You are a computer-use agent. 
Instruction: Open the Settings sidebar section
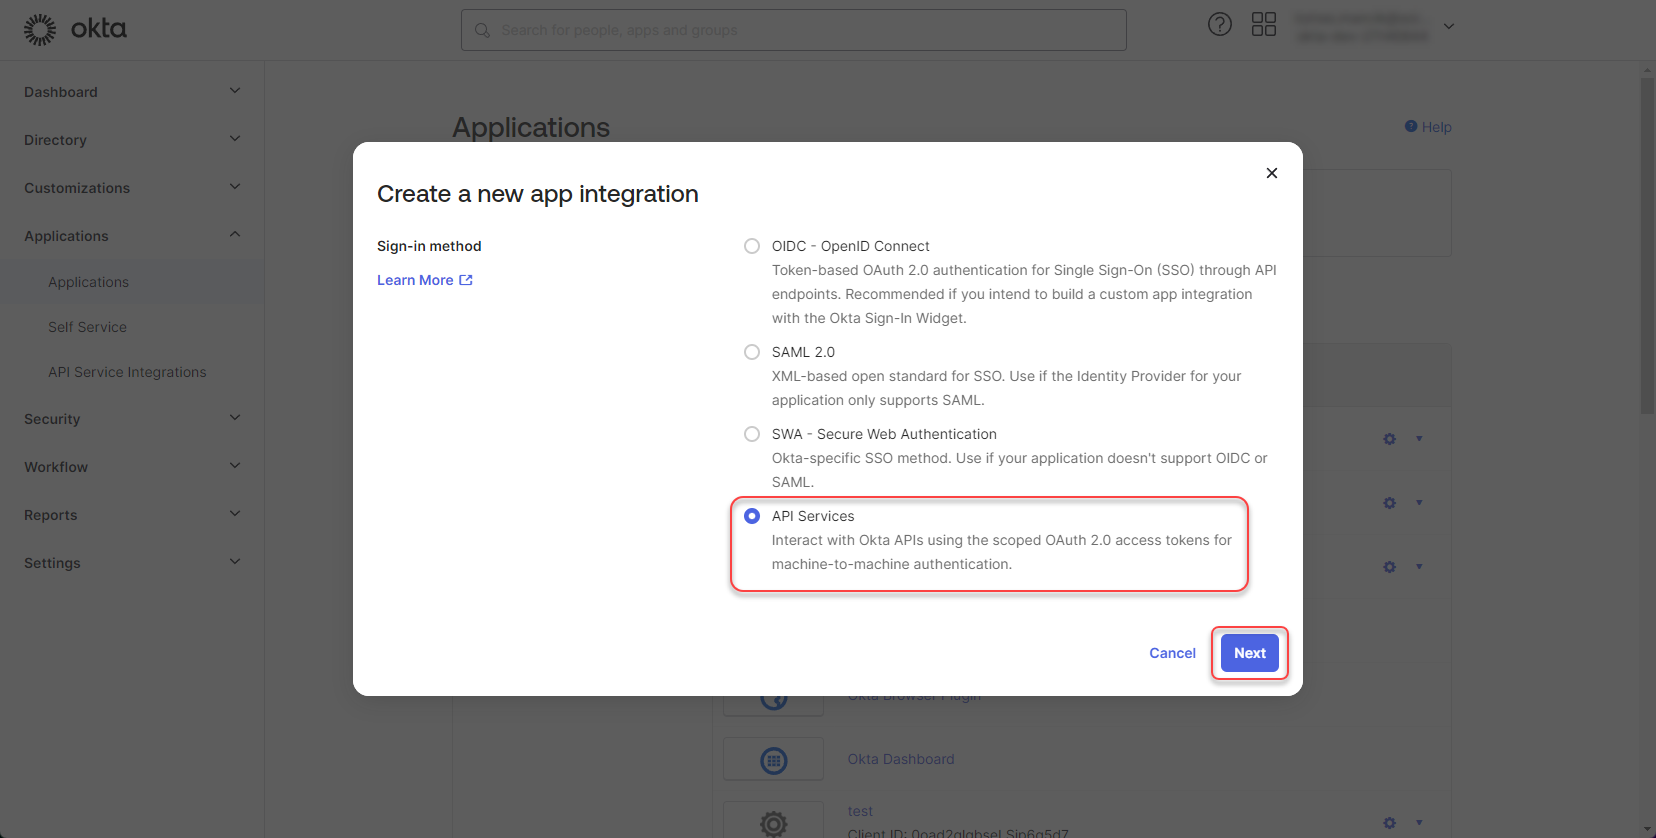52,563
